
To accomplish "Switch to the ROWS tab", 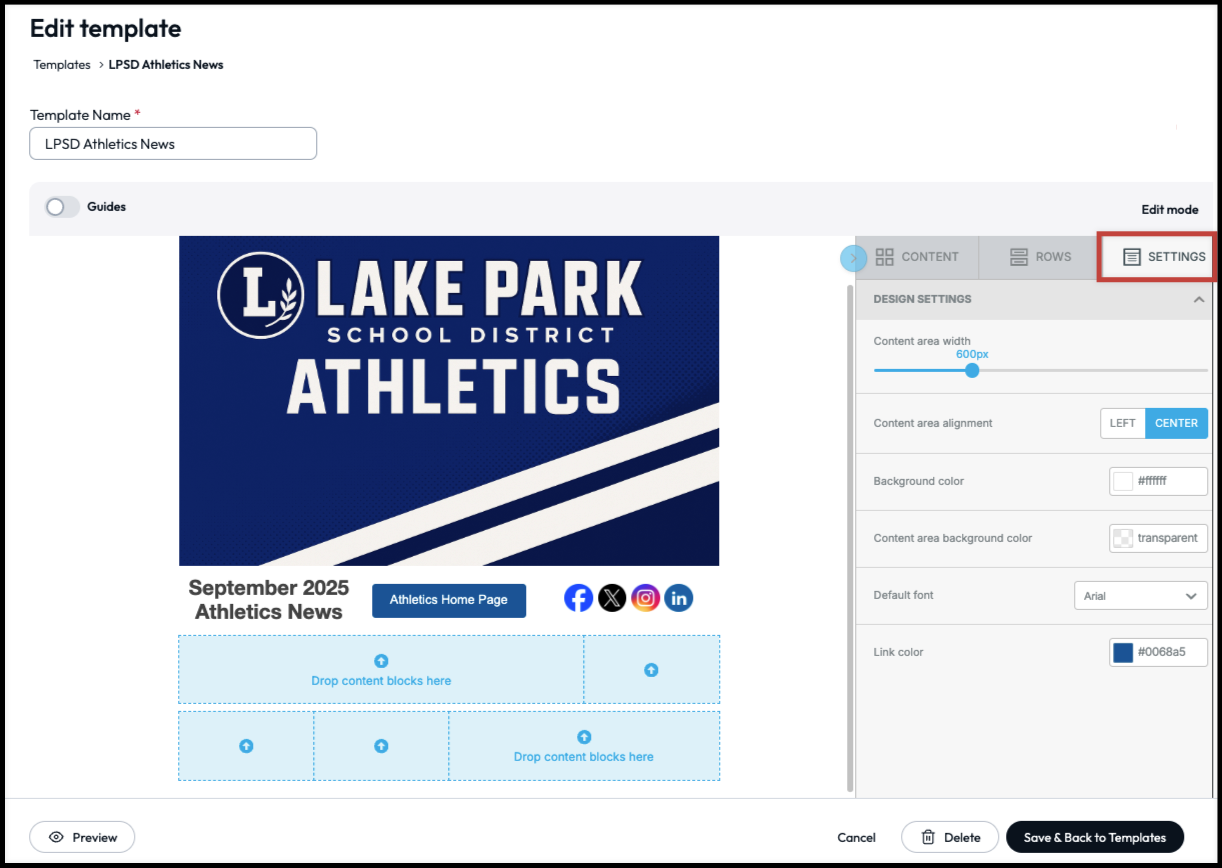I will click(1040, 257).
